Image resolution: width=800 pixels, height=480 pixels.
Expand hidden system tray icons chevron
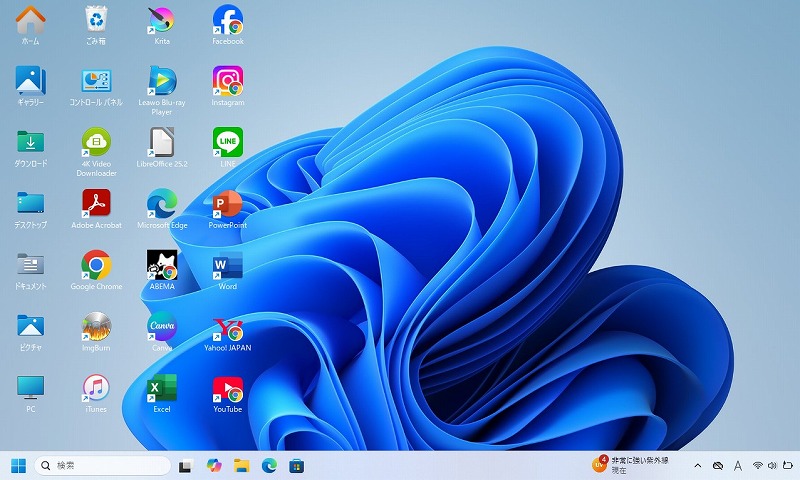coord(697,465)
